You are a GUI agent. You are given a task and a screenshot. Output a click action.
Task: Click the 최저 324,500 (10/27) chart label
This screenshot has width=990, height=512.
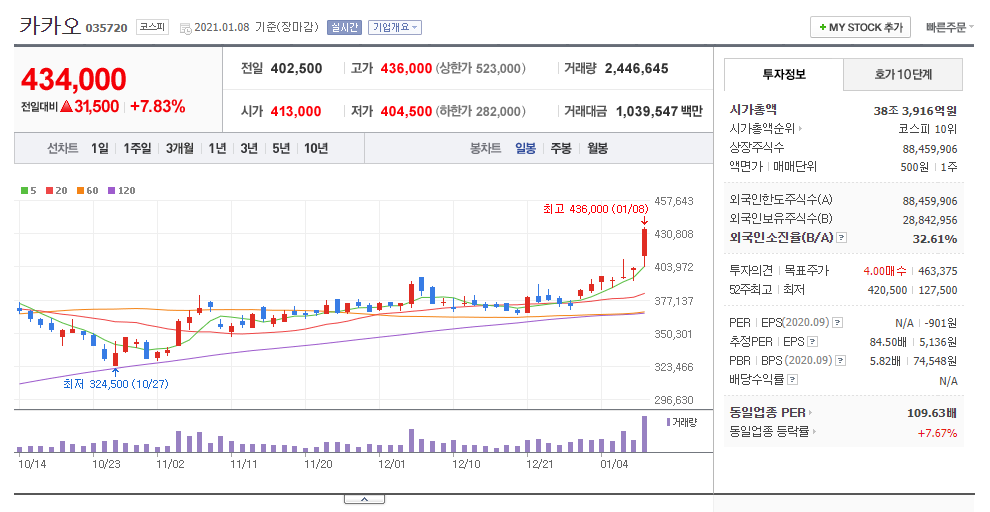(116, 384)
